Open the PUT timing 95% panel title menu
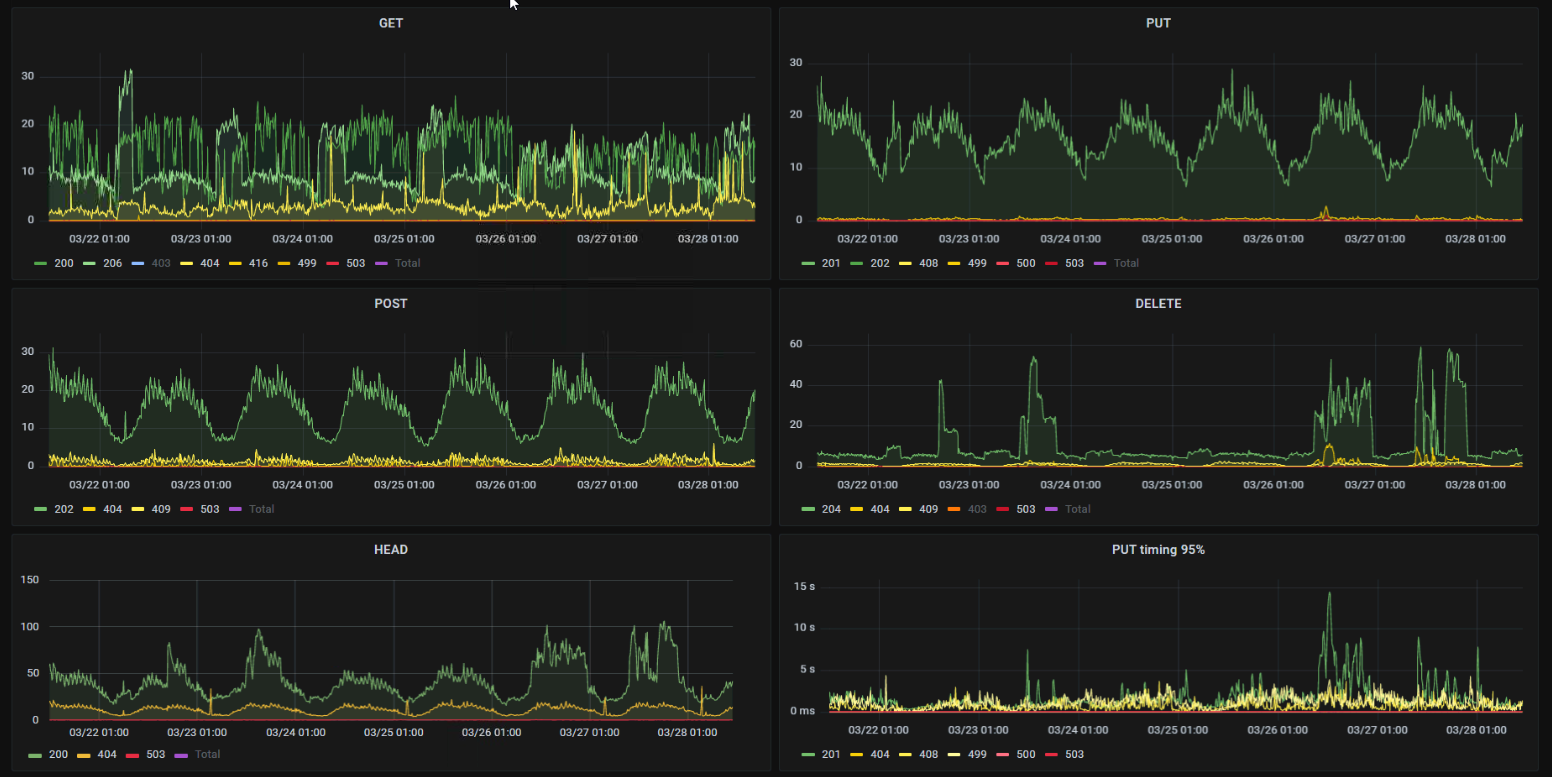The height and width of the screenshot is (777, 1552). tap(1158, 549)
